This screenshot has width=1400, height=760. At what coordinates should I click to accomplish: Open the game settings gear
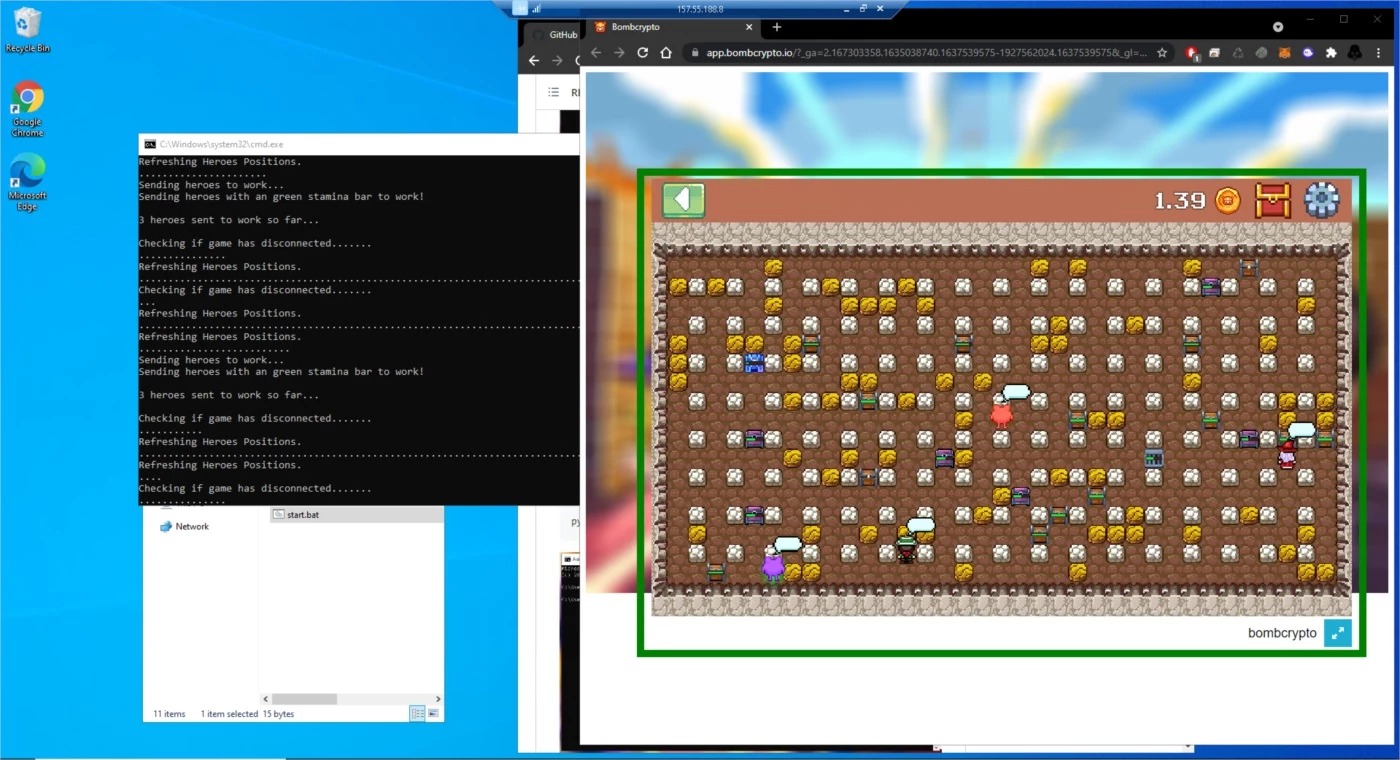pos(1321,200)
